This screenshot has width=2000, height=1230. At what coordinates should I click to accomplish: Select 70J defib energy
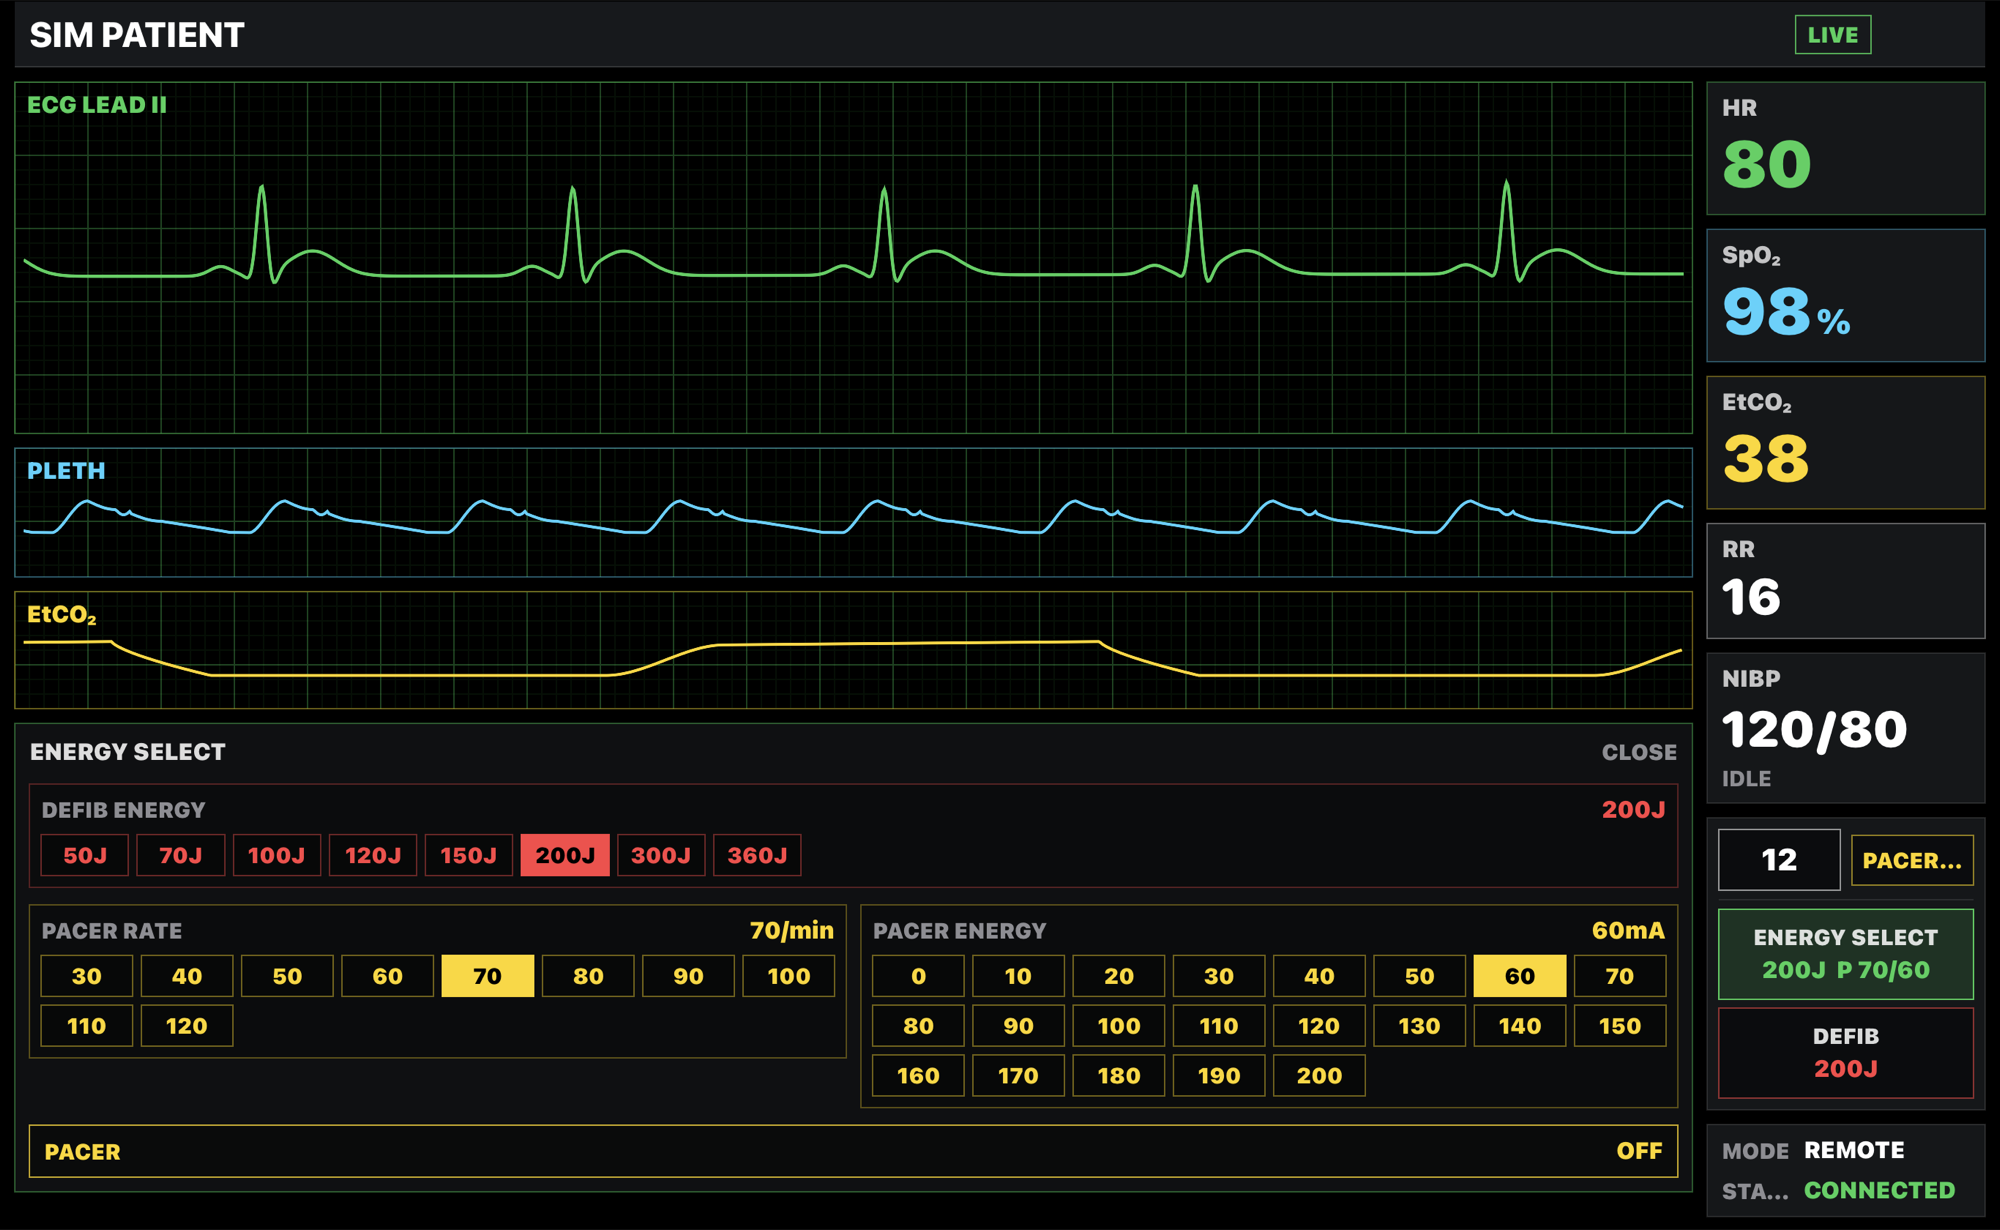[x=181, y=856]
